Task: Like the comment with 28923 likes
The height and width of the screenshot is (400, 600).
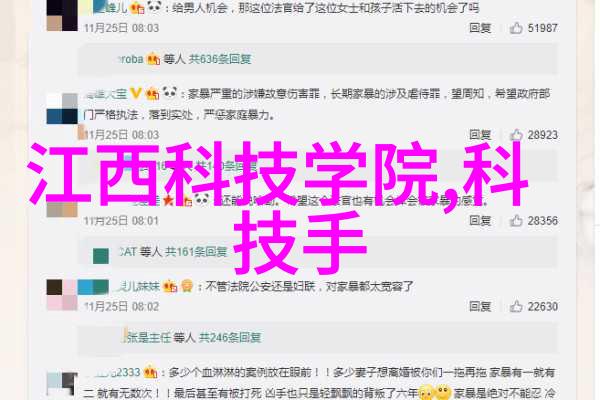Action: tap(516, 135)
